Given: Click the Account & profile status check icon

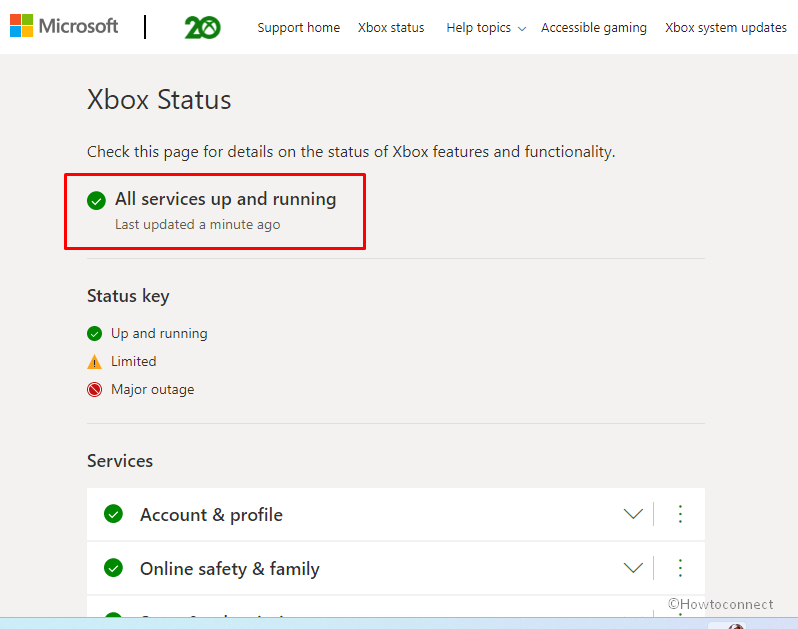Looking at the screenshot, I should point(113,514).
